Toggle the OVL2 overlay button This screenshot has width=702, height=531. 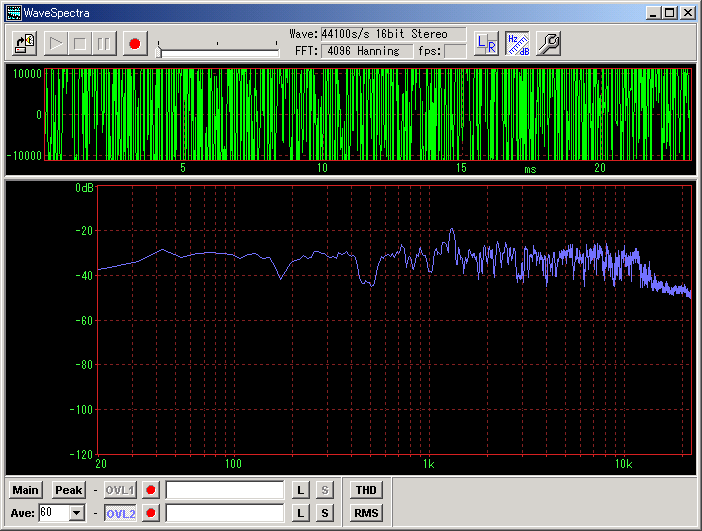(x=120, y=513)
